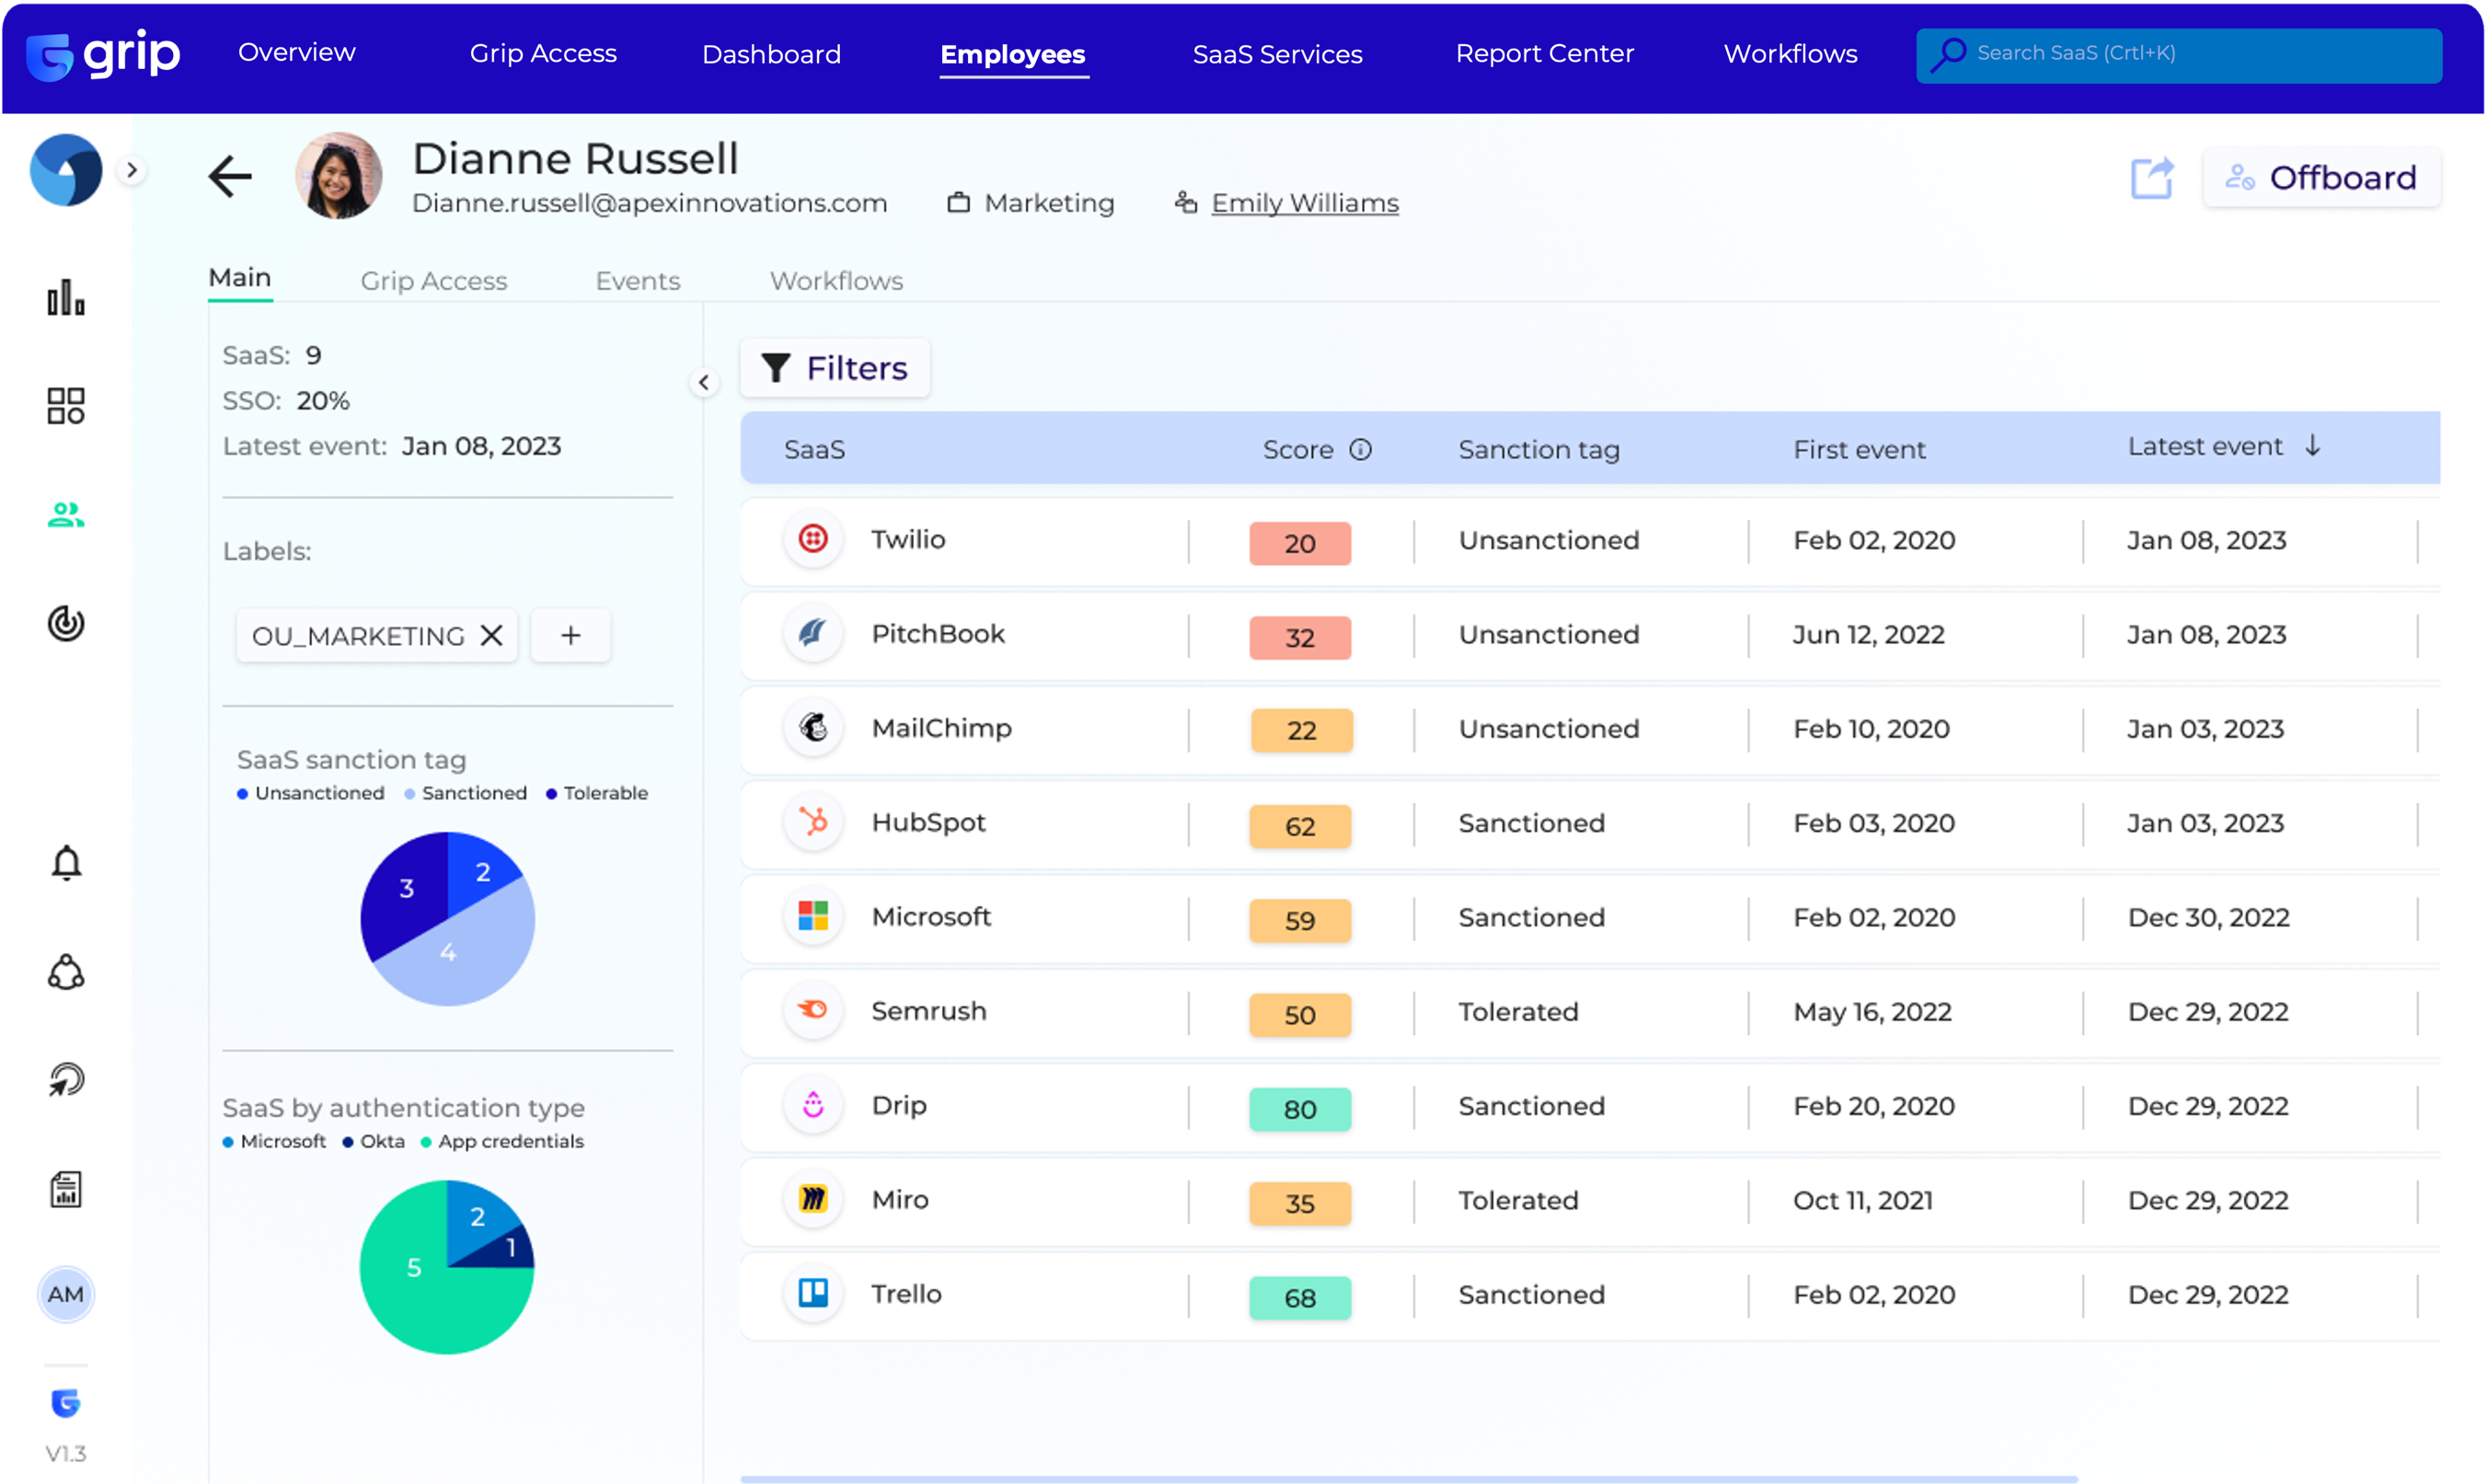
Task: Switch to the Grip Access profile tab
Action: pyautogui.click(x=434, y=281)
